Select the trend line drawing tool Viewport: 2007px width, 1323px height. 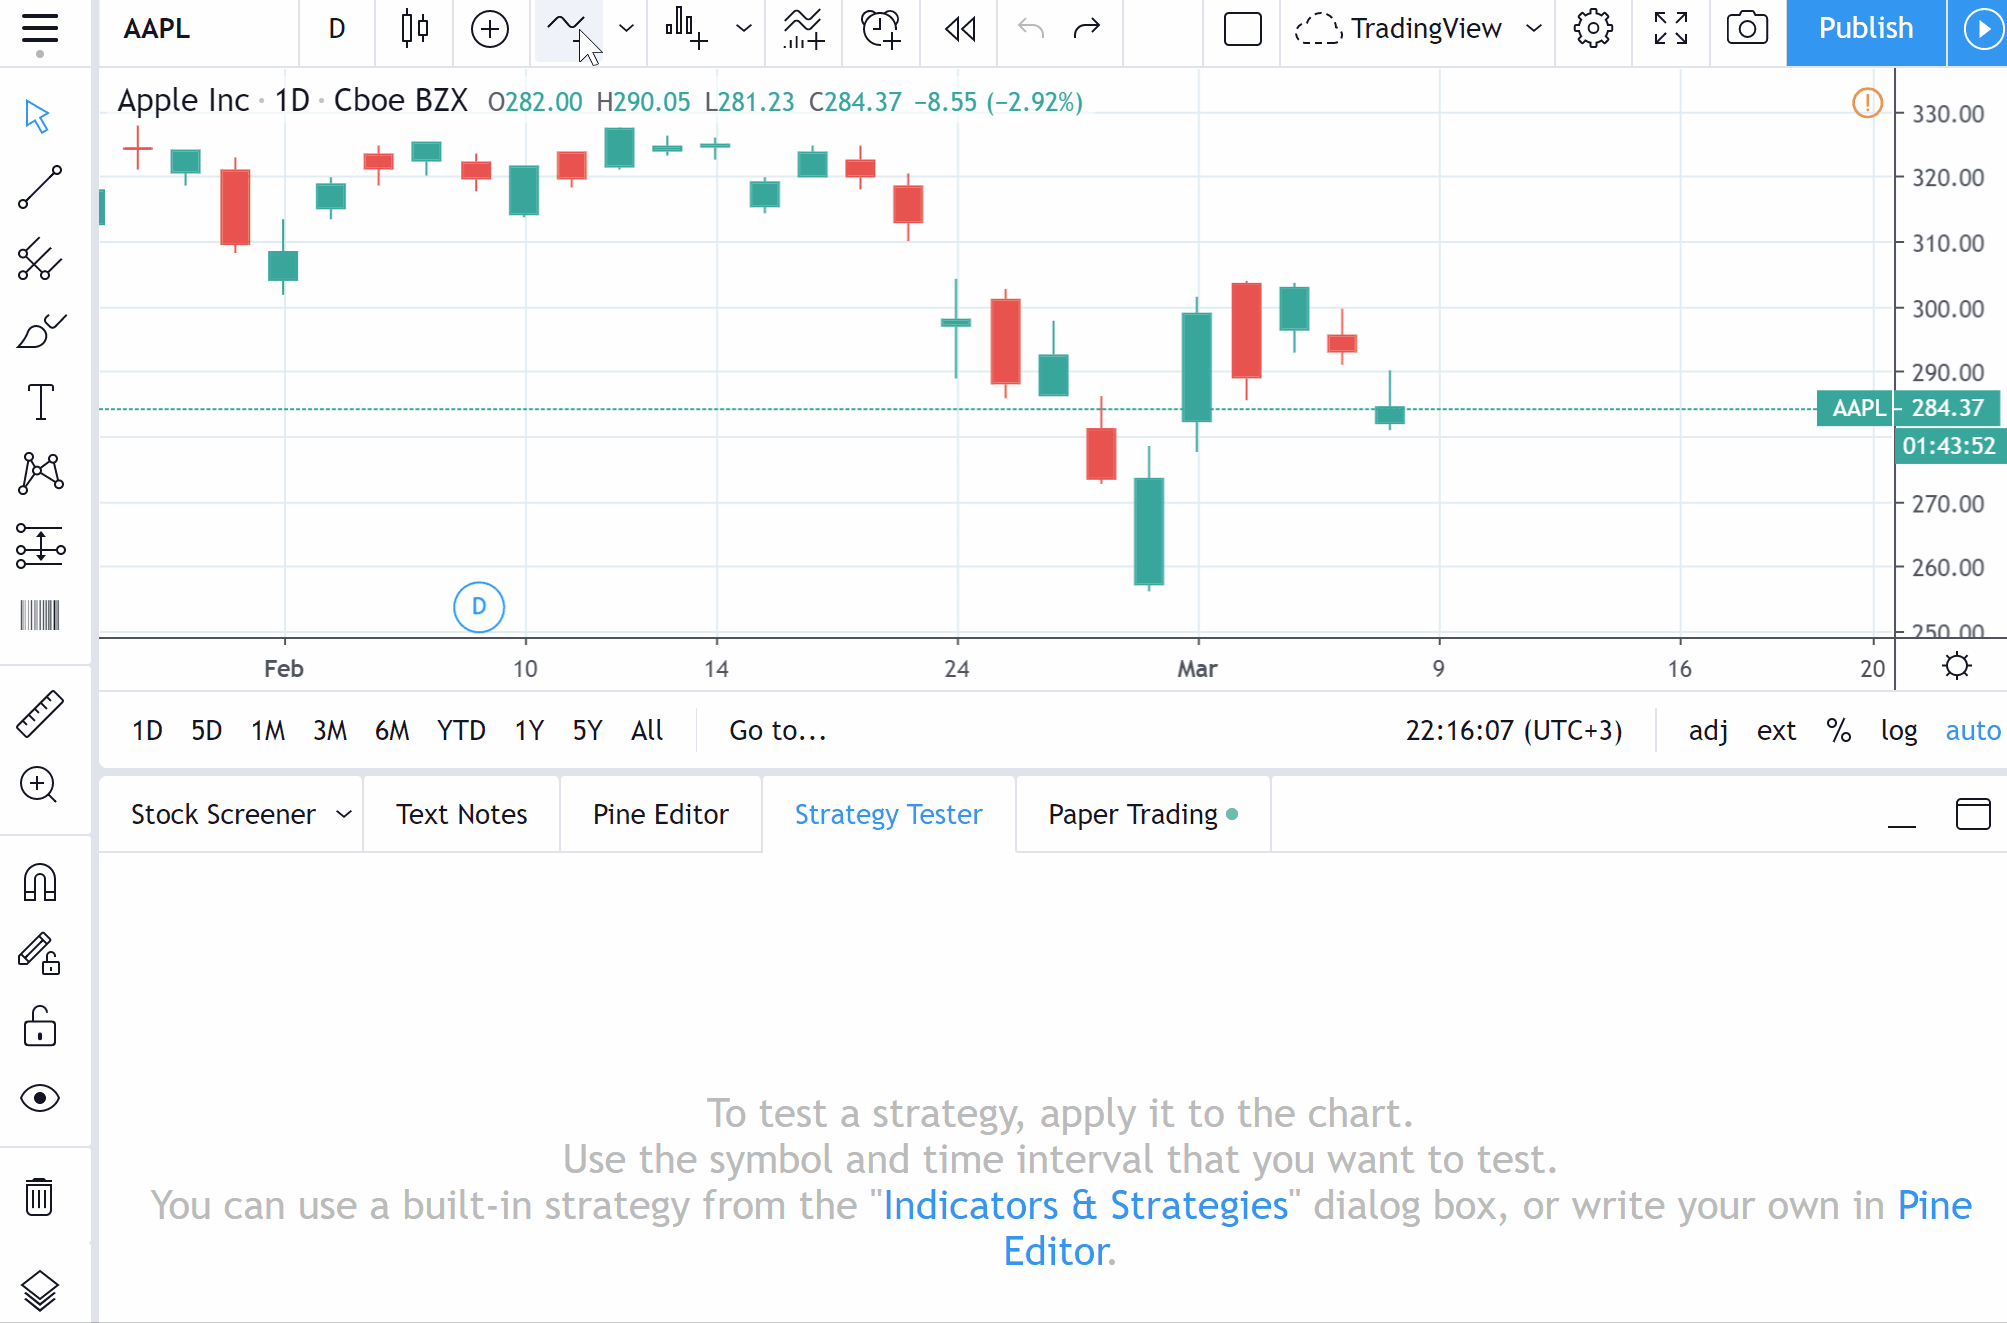40,188
